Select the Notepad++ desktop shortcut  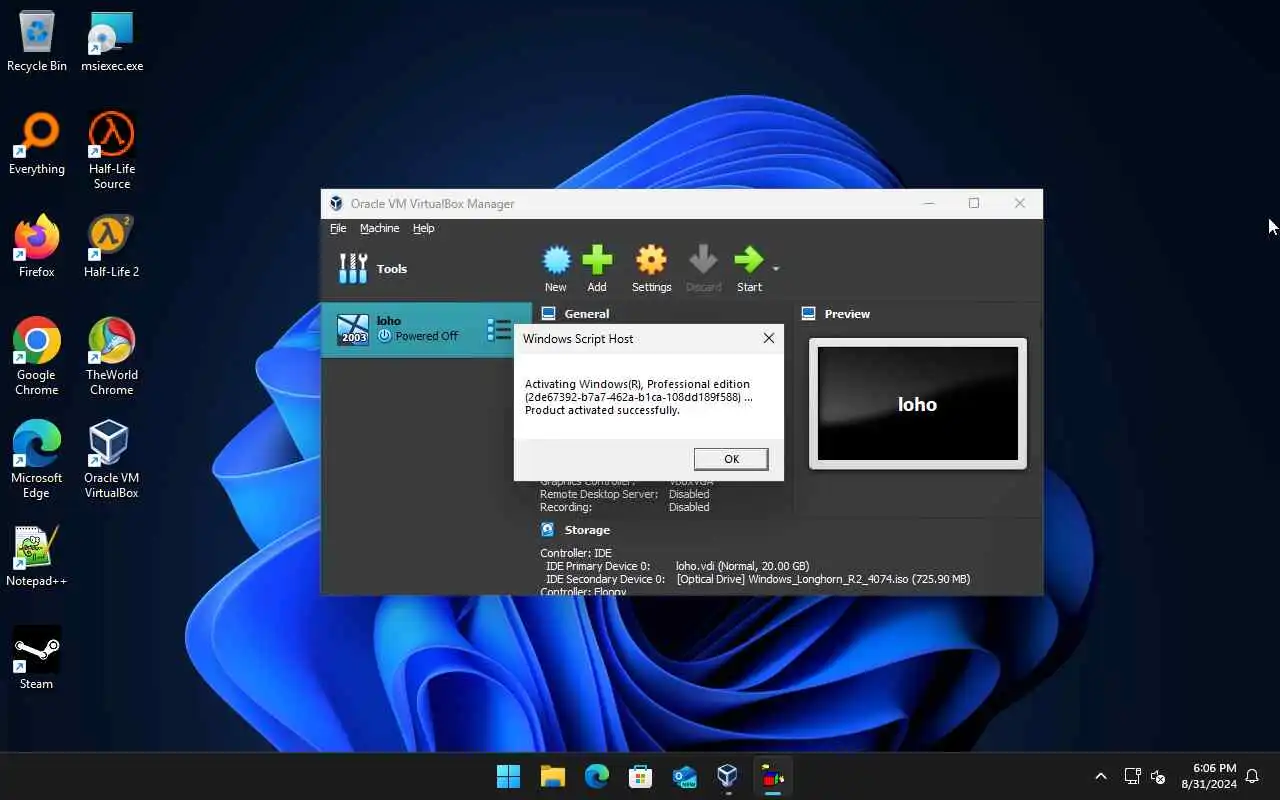click(x=37, y=556)
